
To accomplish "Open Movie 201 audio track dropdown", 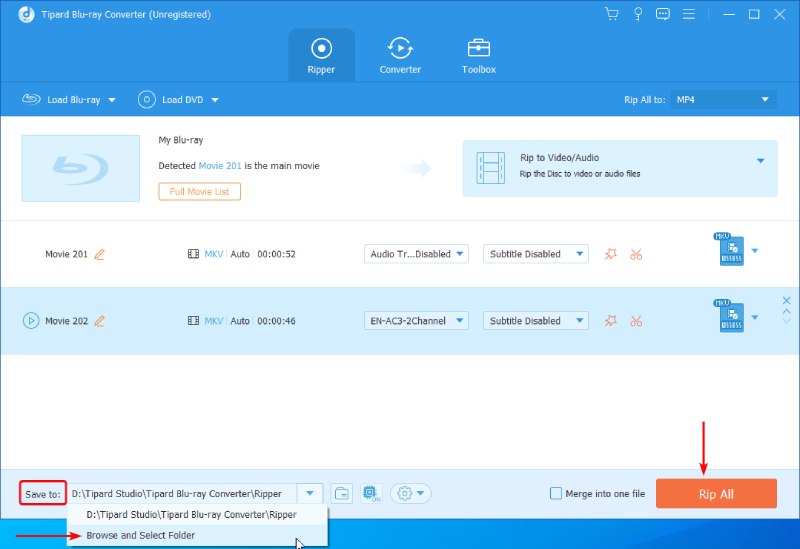I will click(416, 254).
